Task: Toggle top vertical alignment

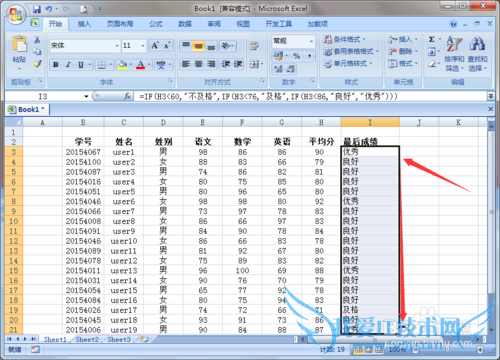Action: [x=186, y=46]
